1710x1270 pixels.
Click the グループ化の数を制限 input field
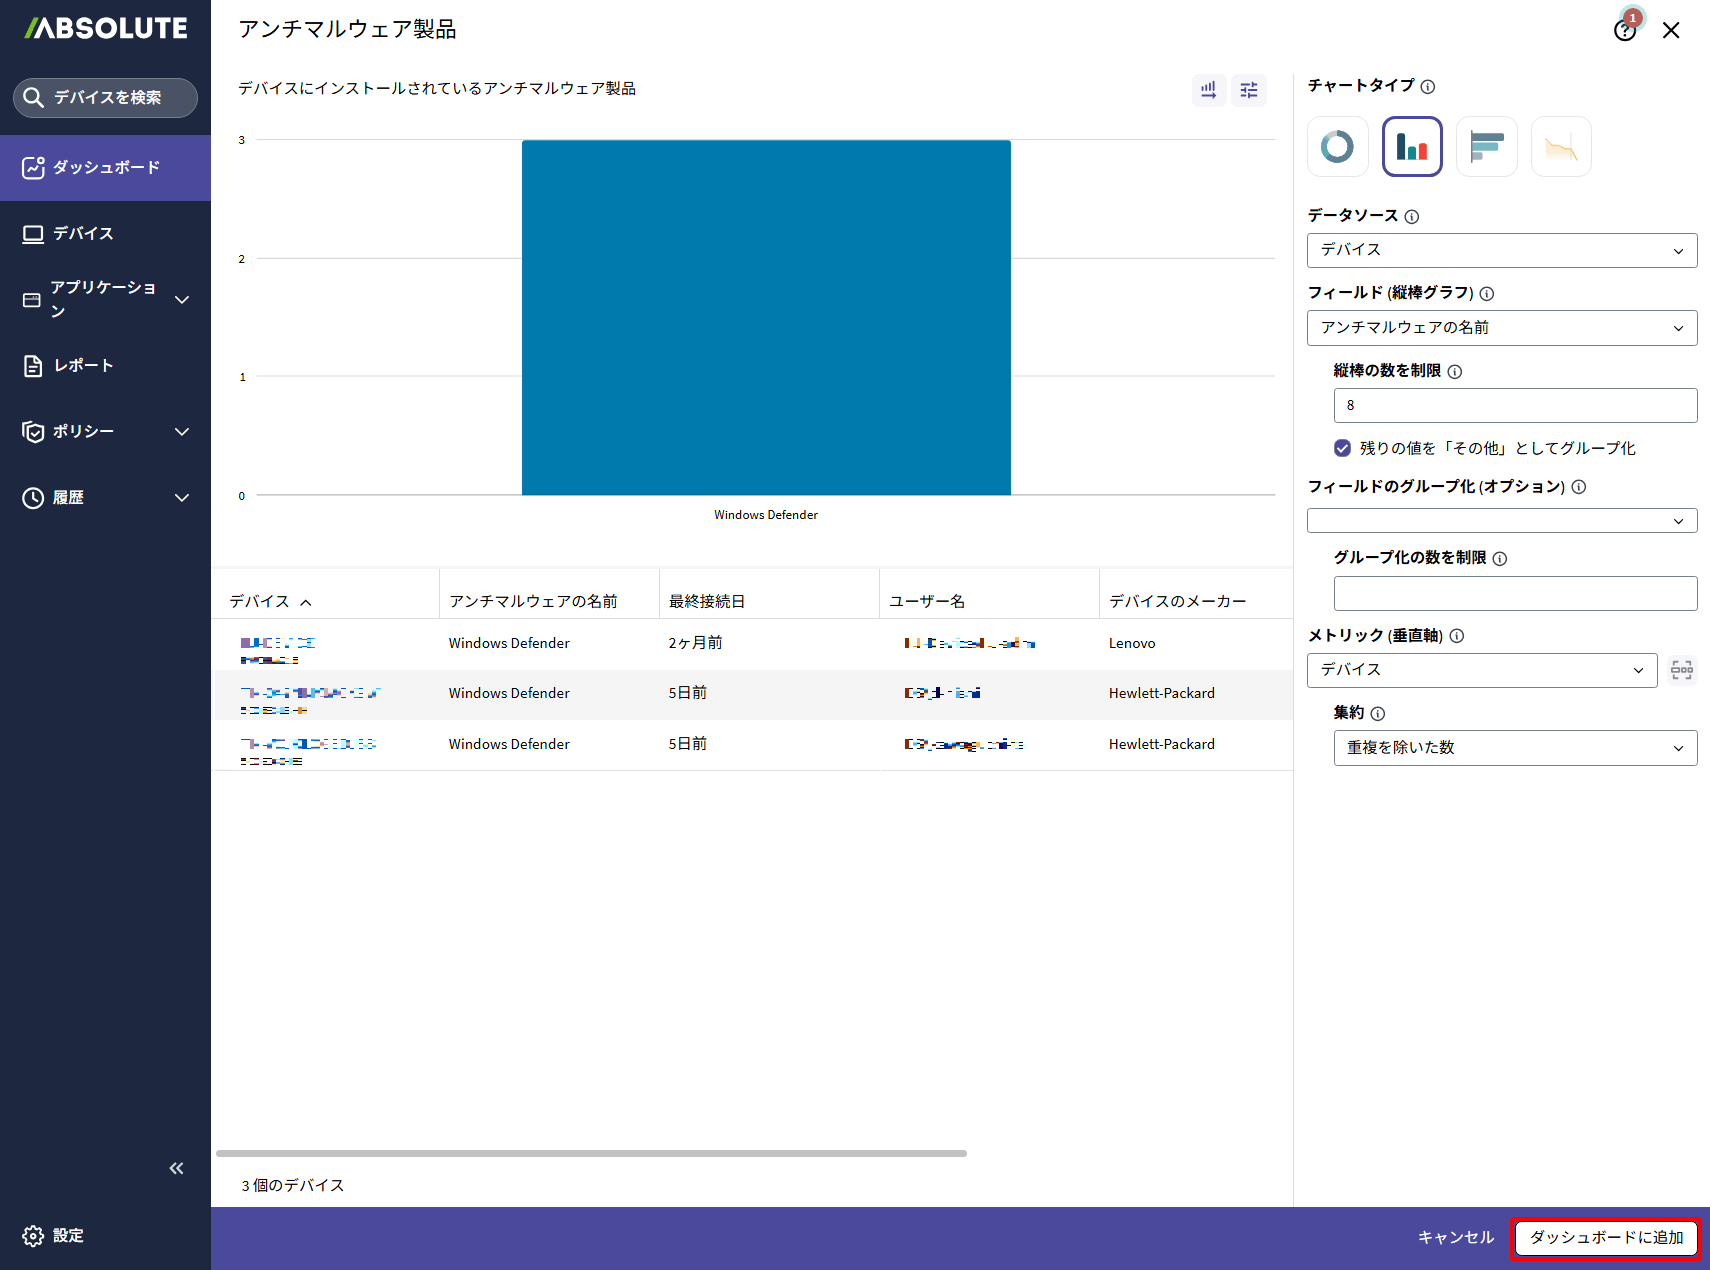click(1515, 593)
